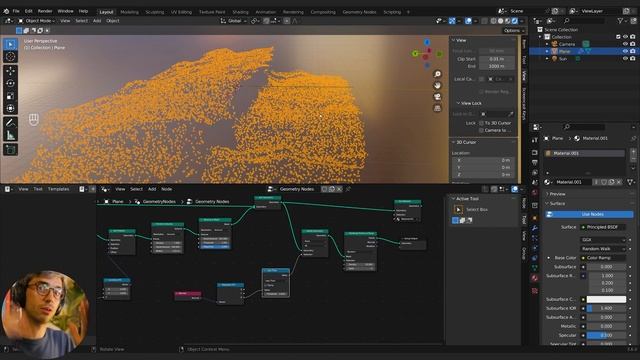Toggle visibility eye of Sun object

(x=625, y=59)
